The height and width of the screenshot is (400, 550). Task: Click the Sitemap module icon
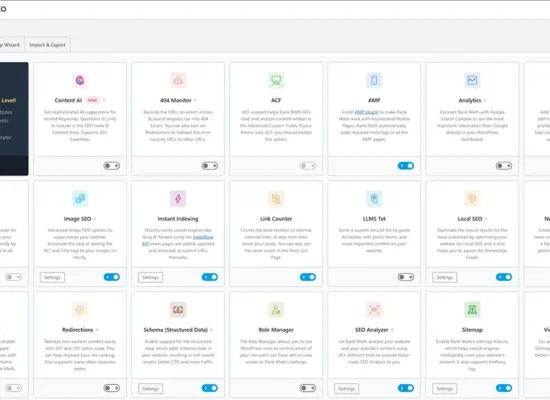click(x=472, y=310)
